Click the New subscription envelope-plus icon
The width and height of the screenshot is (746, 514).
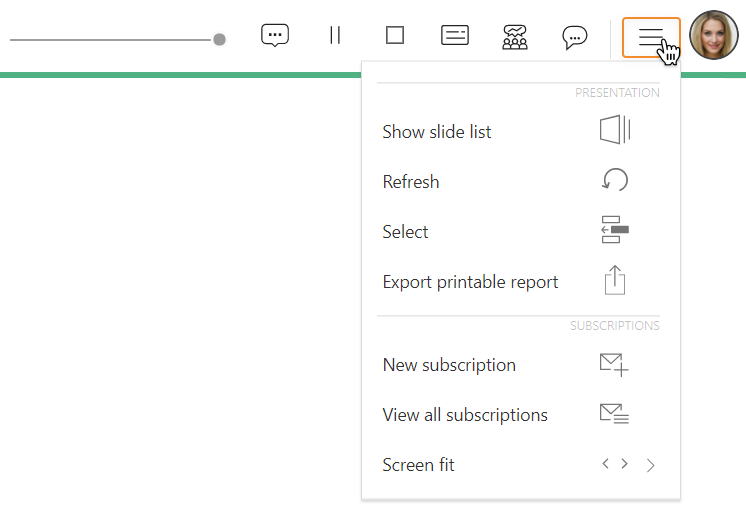coord(614,364)
